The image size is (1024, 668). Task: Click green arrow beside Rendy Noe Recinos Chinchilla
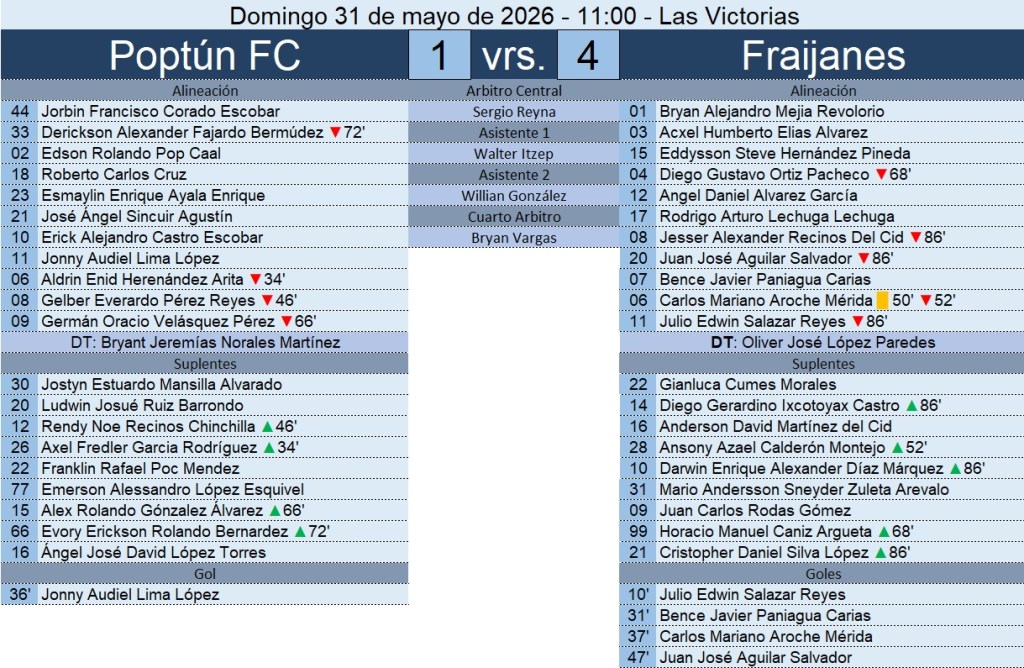point(267,426)
